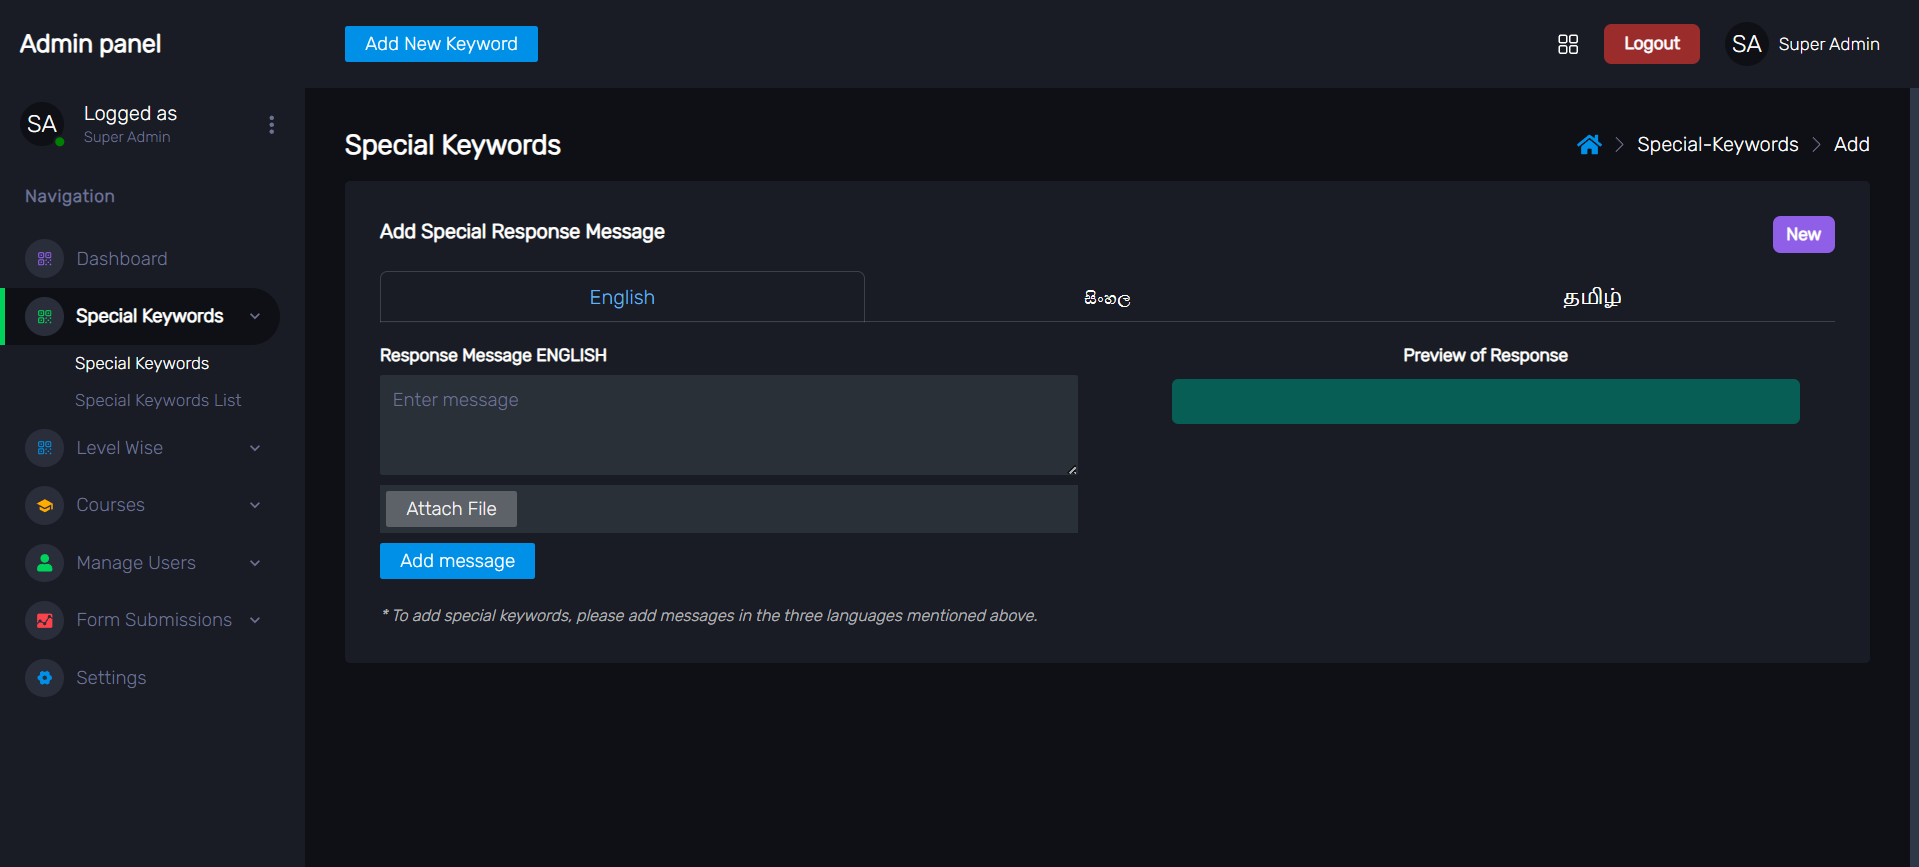Expand the Manage Users submenu chevron
The height and width of the screenshot is (867, 1919).
pos(255,563)
